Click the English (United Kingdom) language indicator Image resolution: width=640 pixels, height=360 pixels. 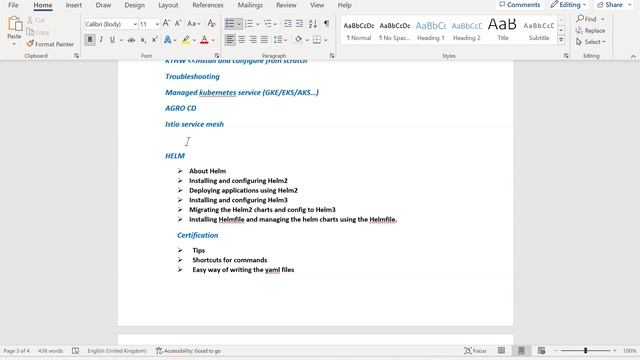117,351
